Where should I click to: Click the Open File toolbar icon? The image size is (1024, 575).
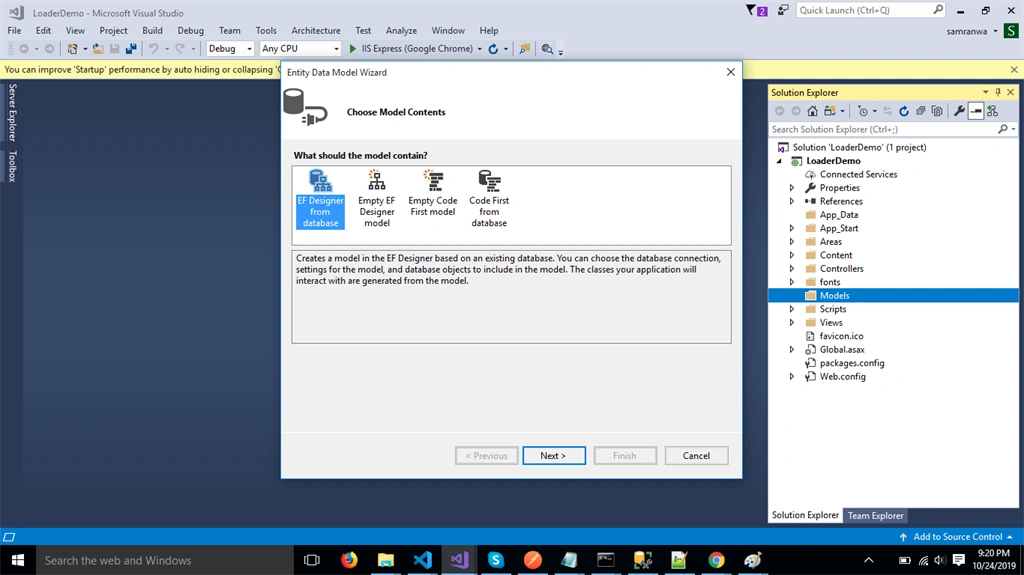[98, 49]
